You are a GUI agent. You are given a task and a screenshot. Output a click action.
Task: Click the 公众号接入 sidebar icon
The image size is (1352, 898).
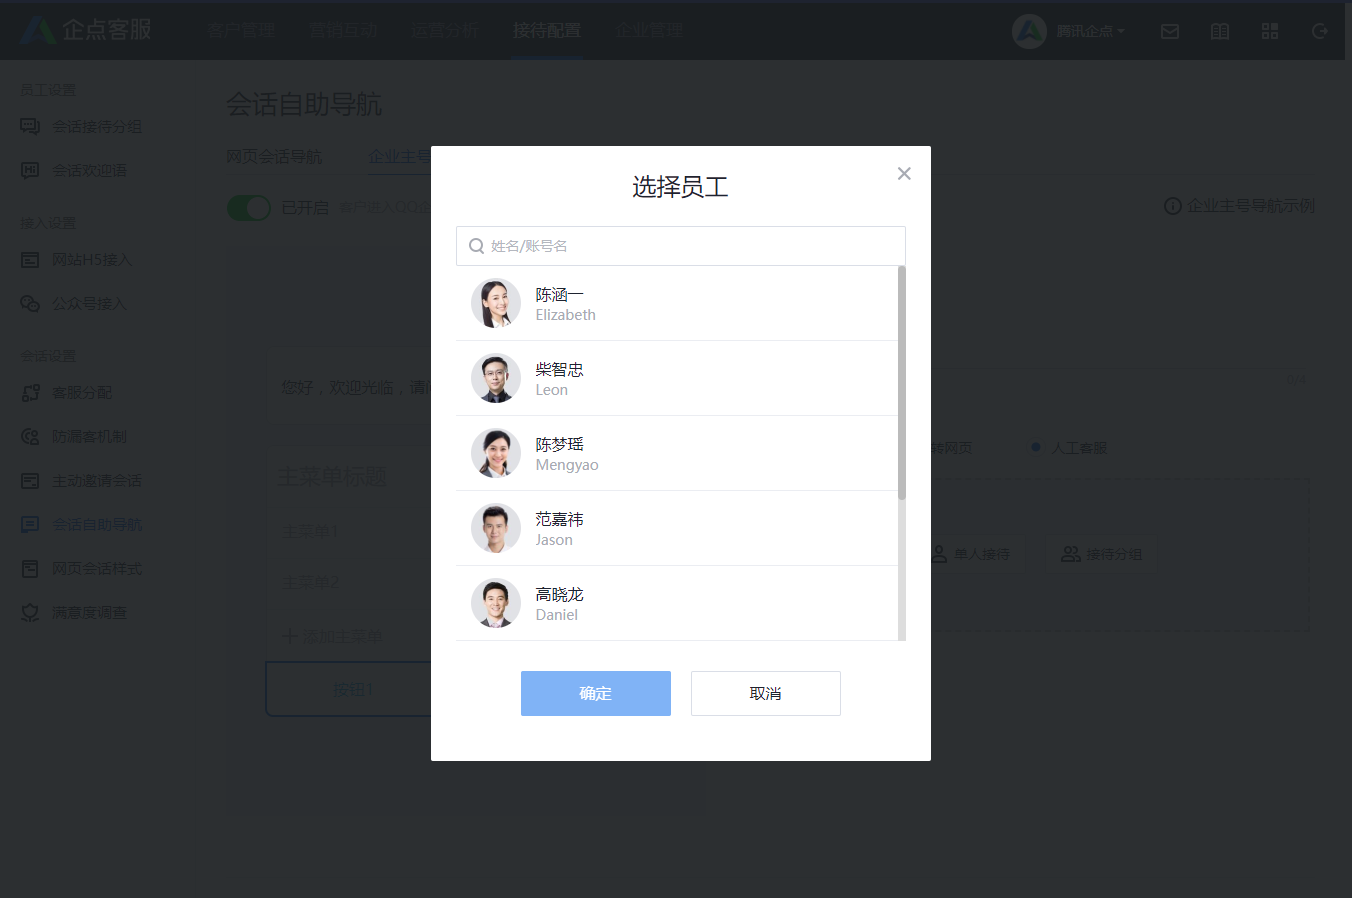(x=31, y=304)
